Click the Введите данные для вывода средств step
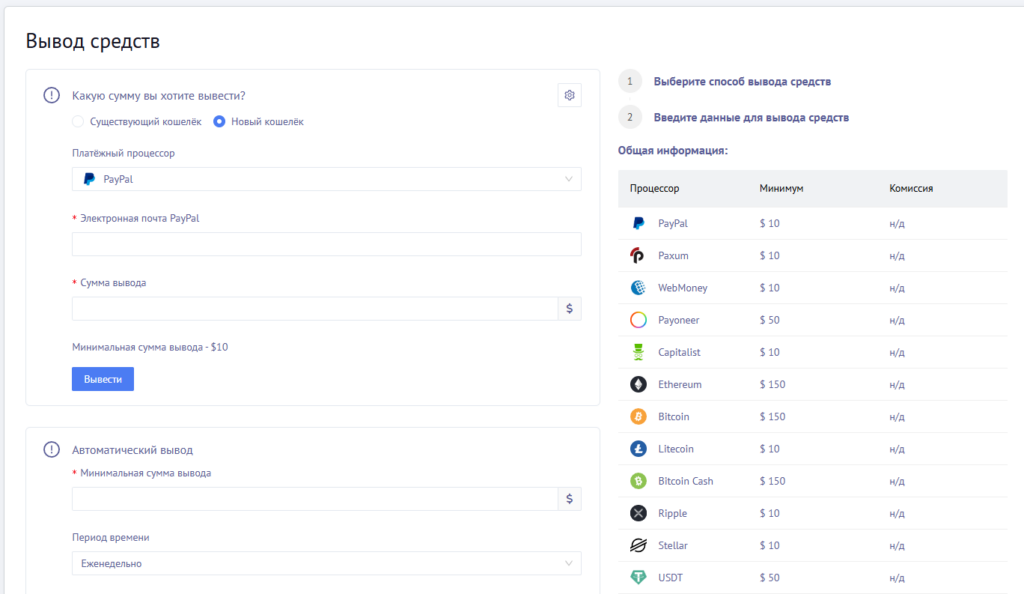1024x594 pixels. tap(750, 118)
